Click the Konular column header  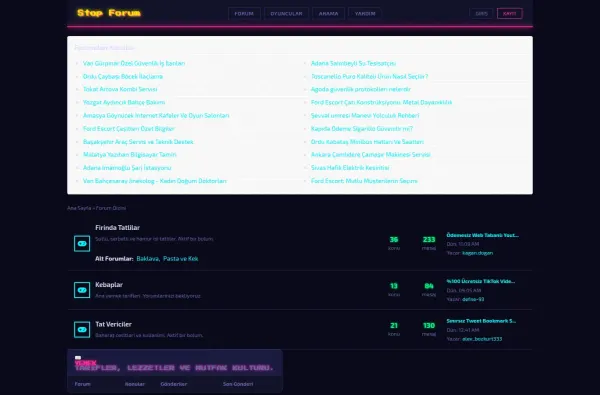point(135,384)
